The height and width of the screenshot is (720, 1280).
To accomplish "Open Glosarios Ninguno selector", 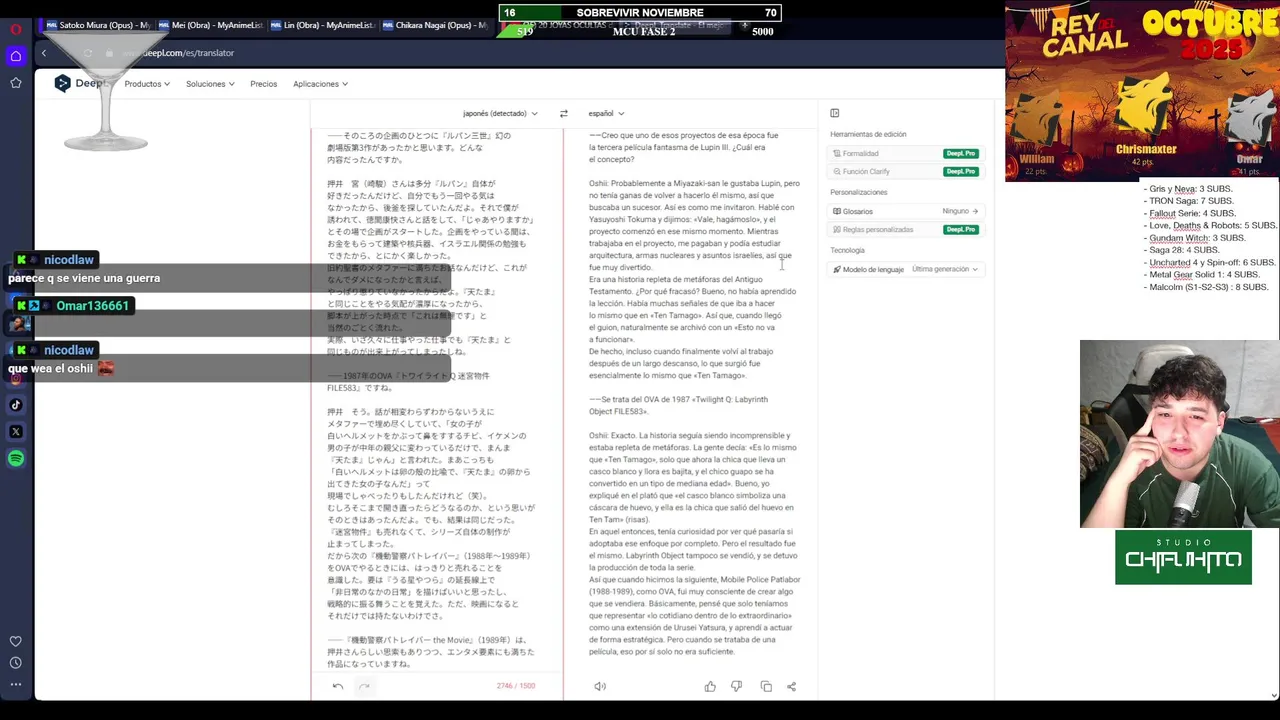I will point(960,211).
